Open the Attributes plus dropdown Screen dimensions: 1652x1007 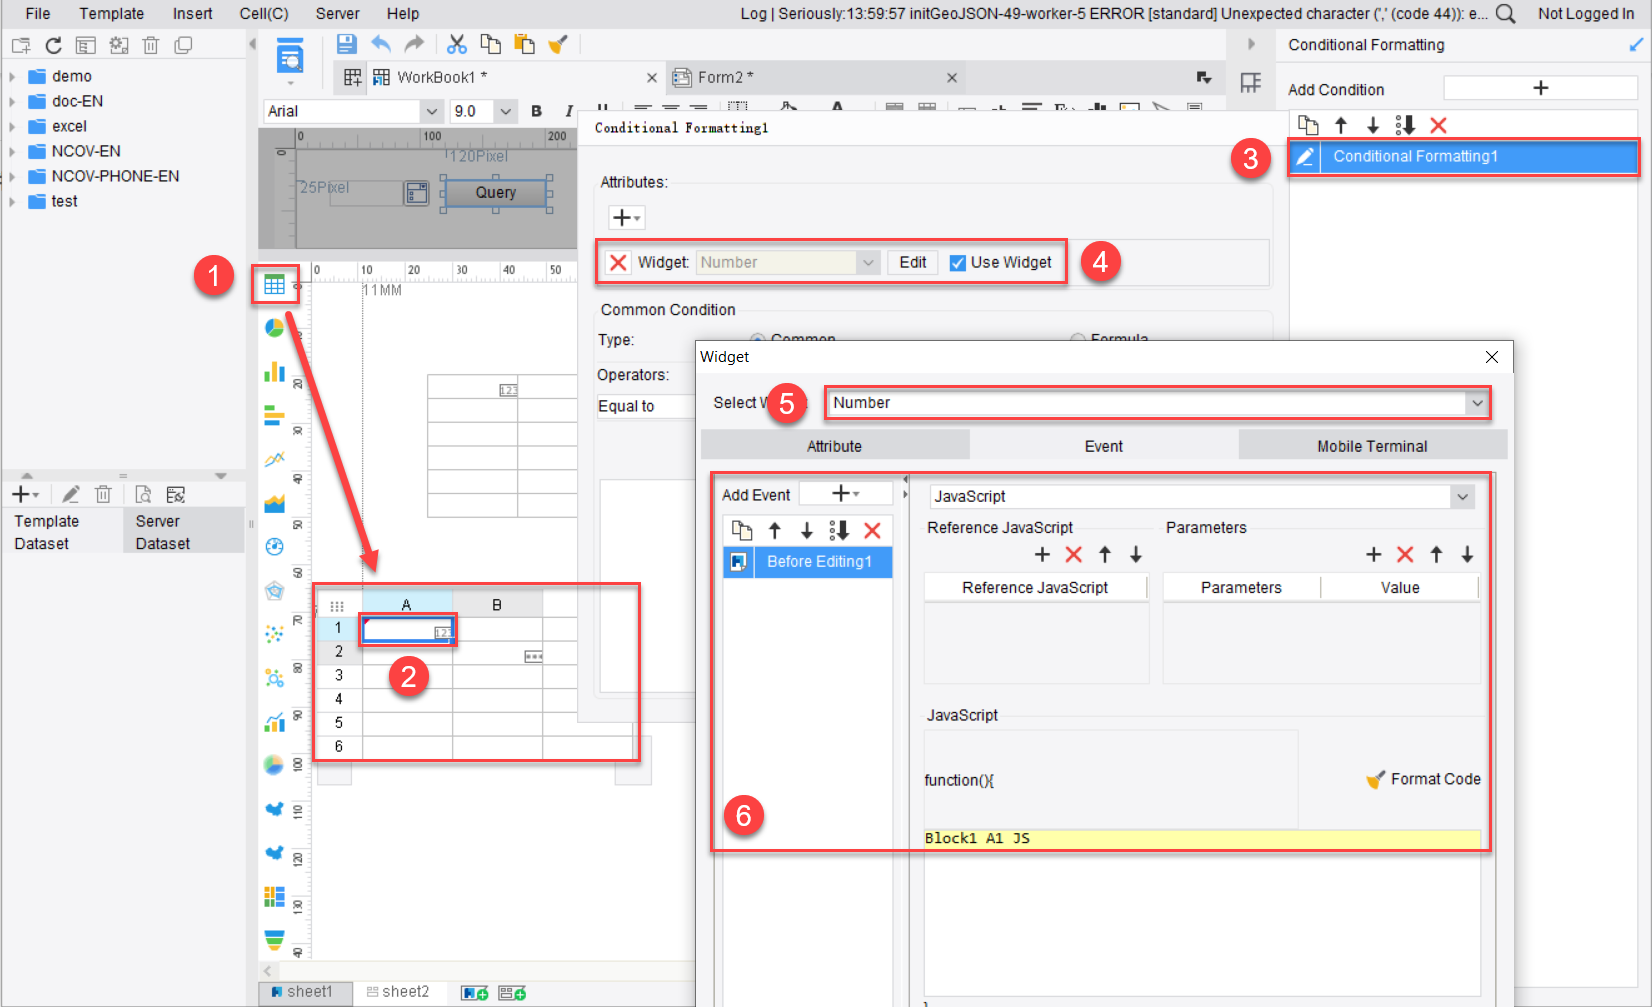pos(626,218)
